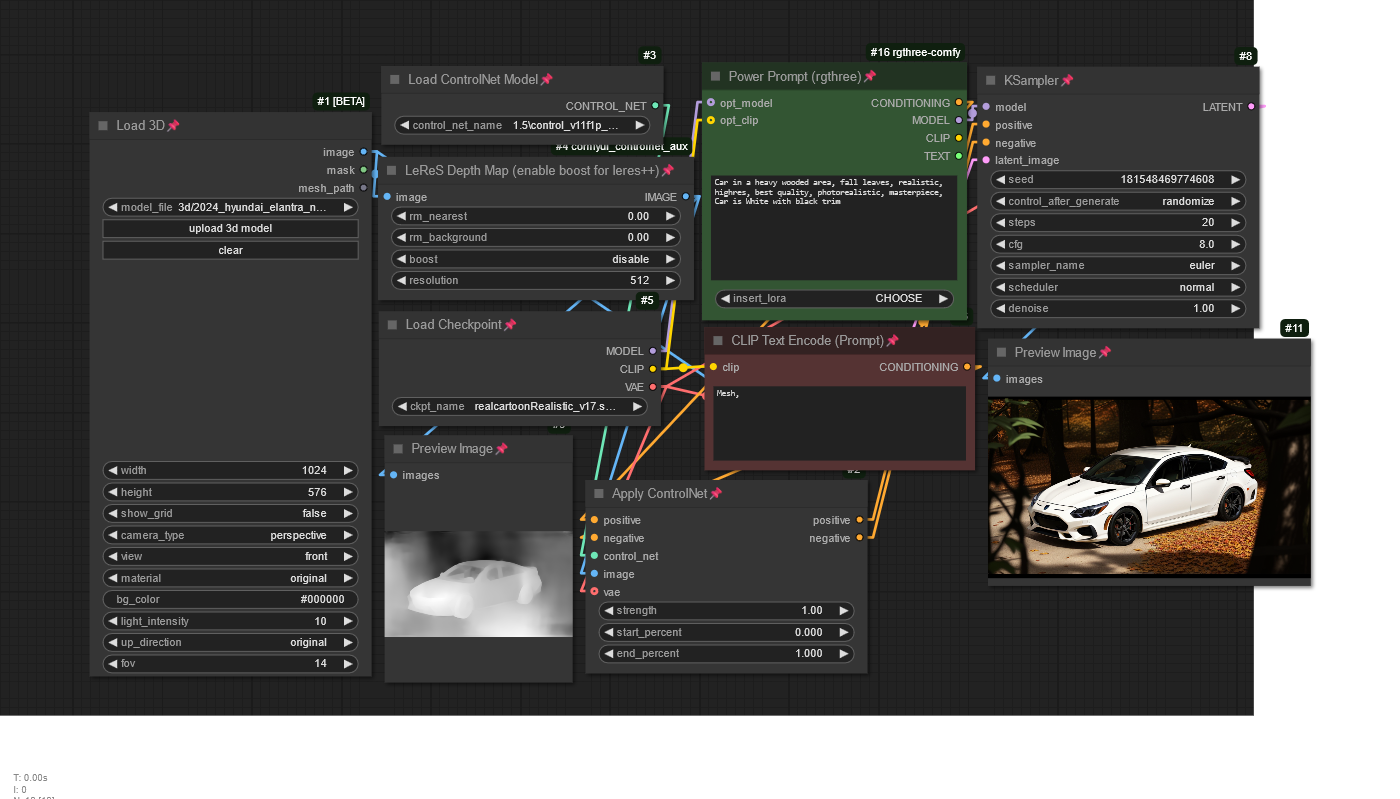Screen dimensions: 1400x799
Task: Increase the steps value with right arrow
Action: point(1236,222)
